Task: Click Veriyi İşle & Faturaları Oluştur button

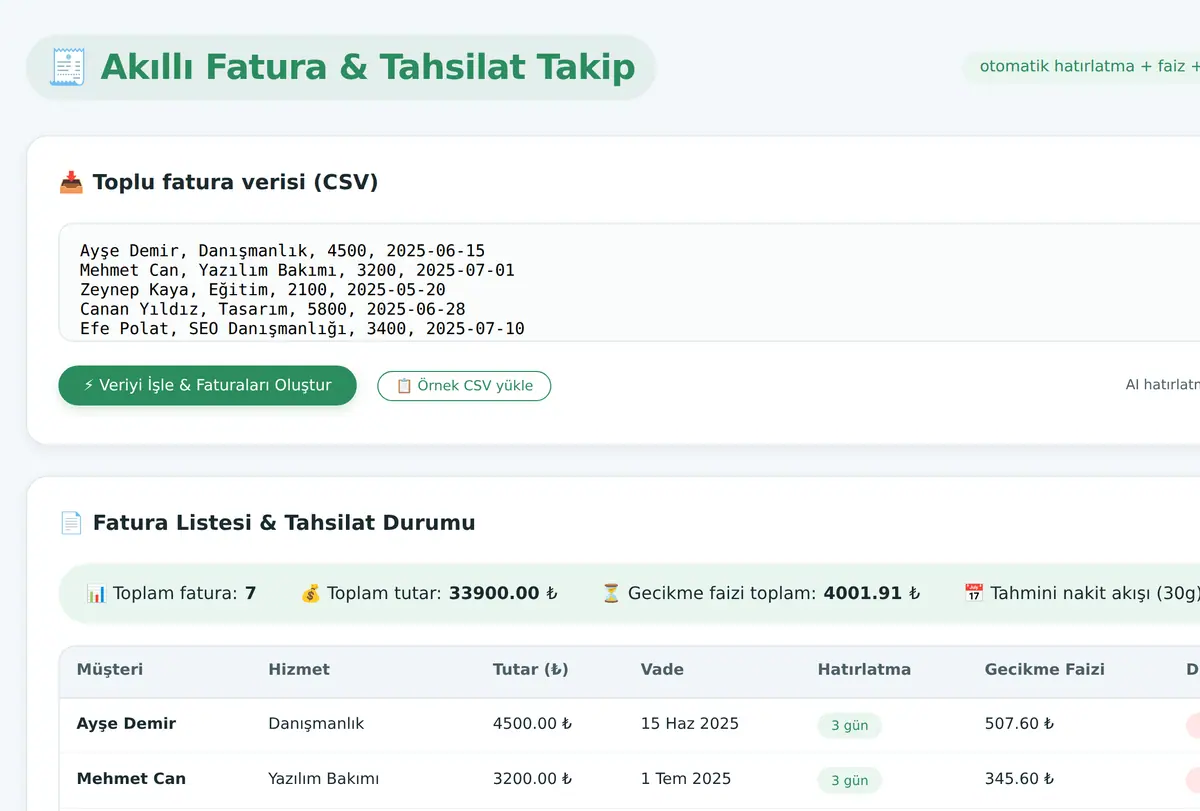Action: [x=208, y=385]
